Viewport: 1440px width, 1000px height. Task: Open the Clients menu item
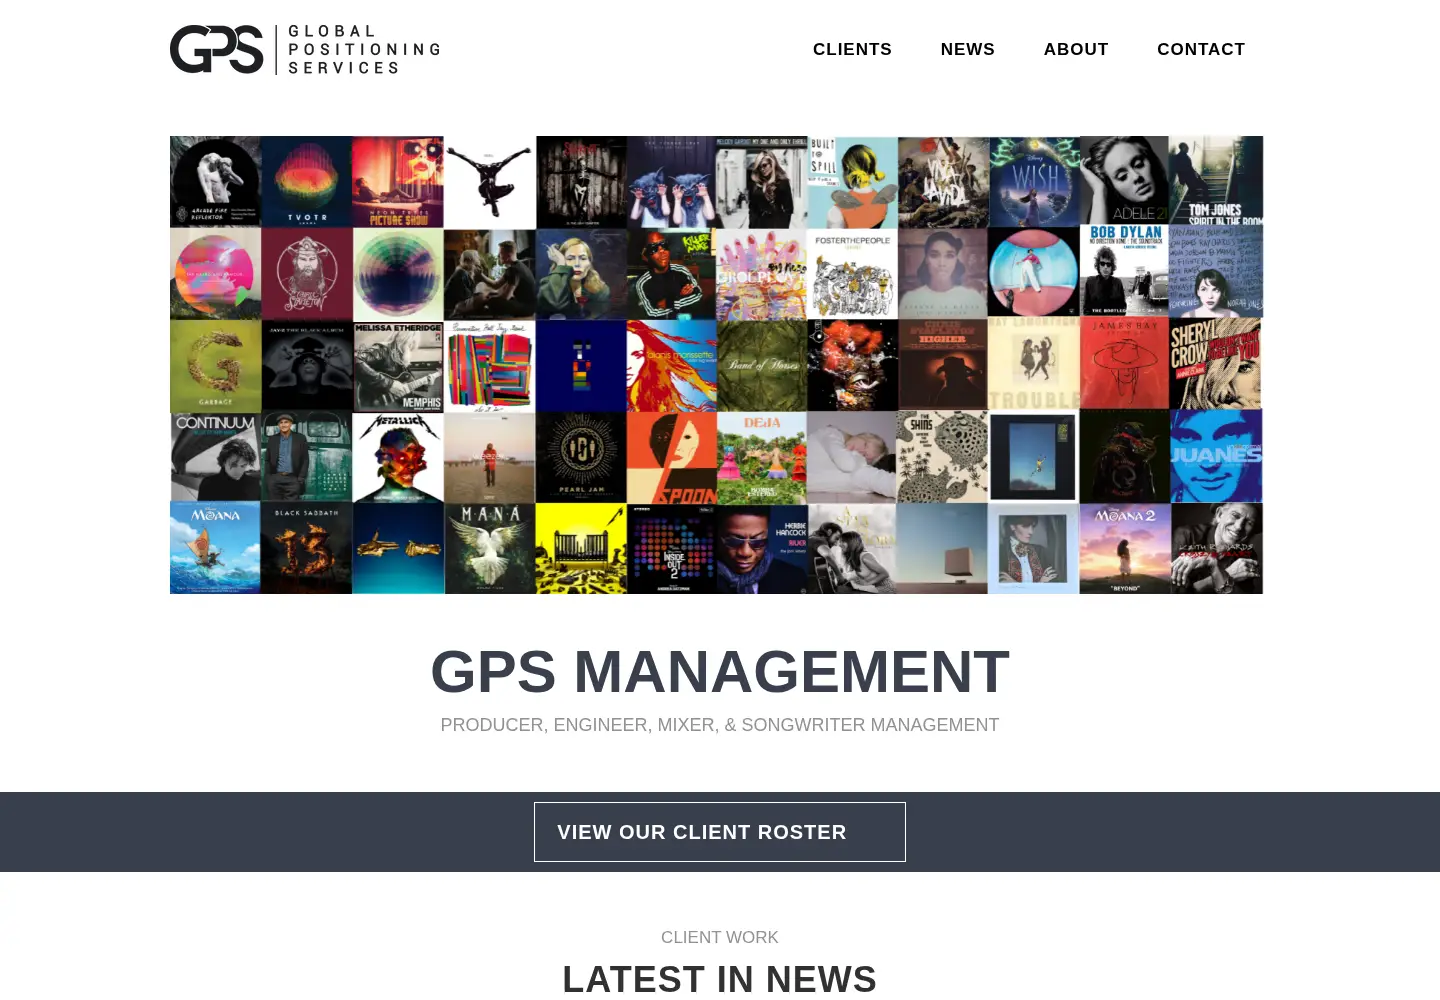point(852,49)
